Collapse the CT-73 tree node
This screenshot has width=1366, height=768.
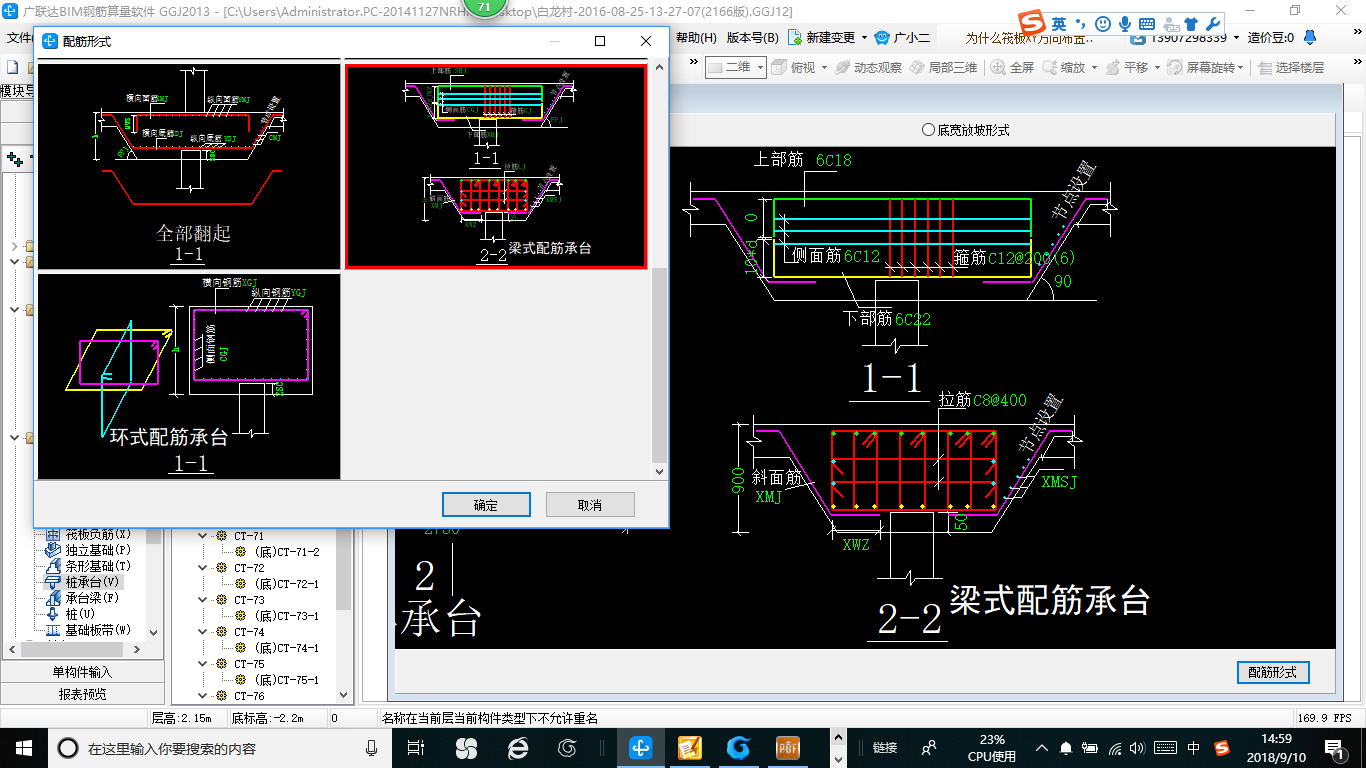click(203, 600)
